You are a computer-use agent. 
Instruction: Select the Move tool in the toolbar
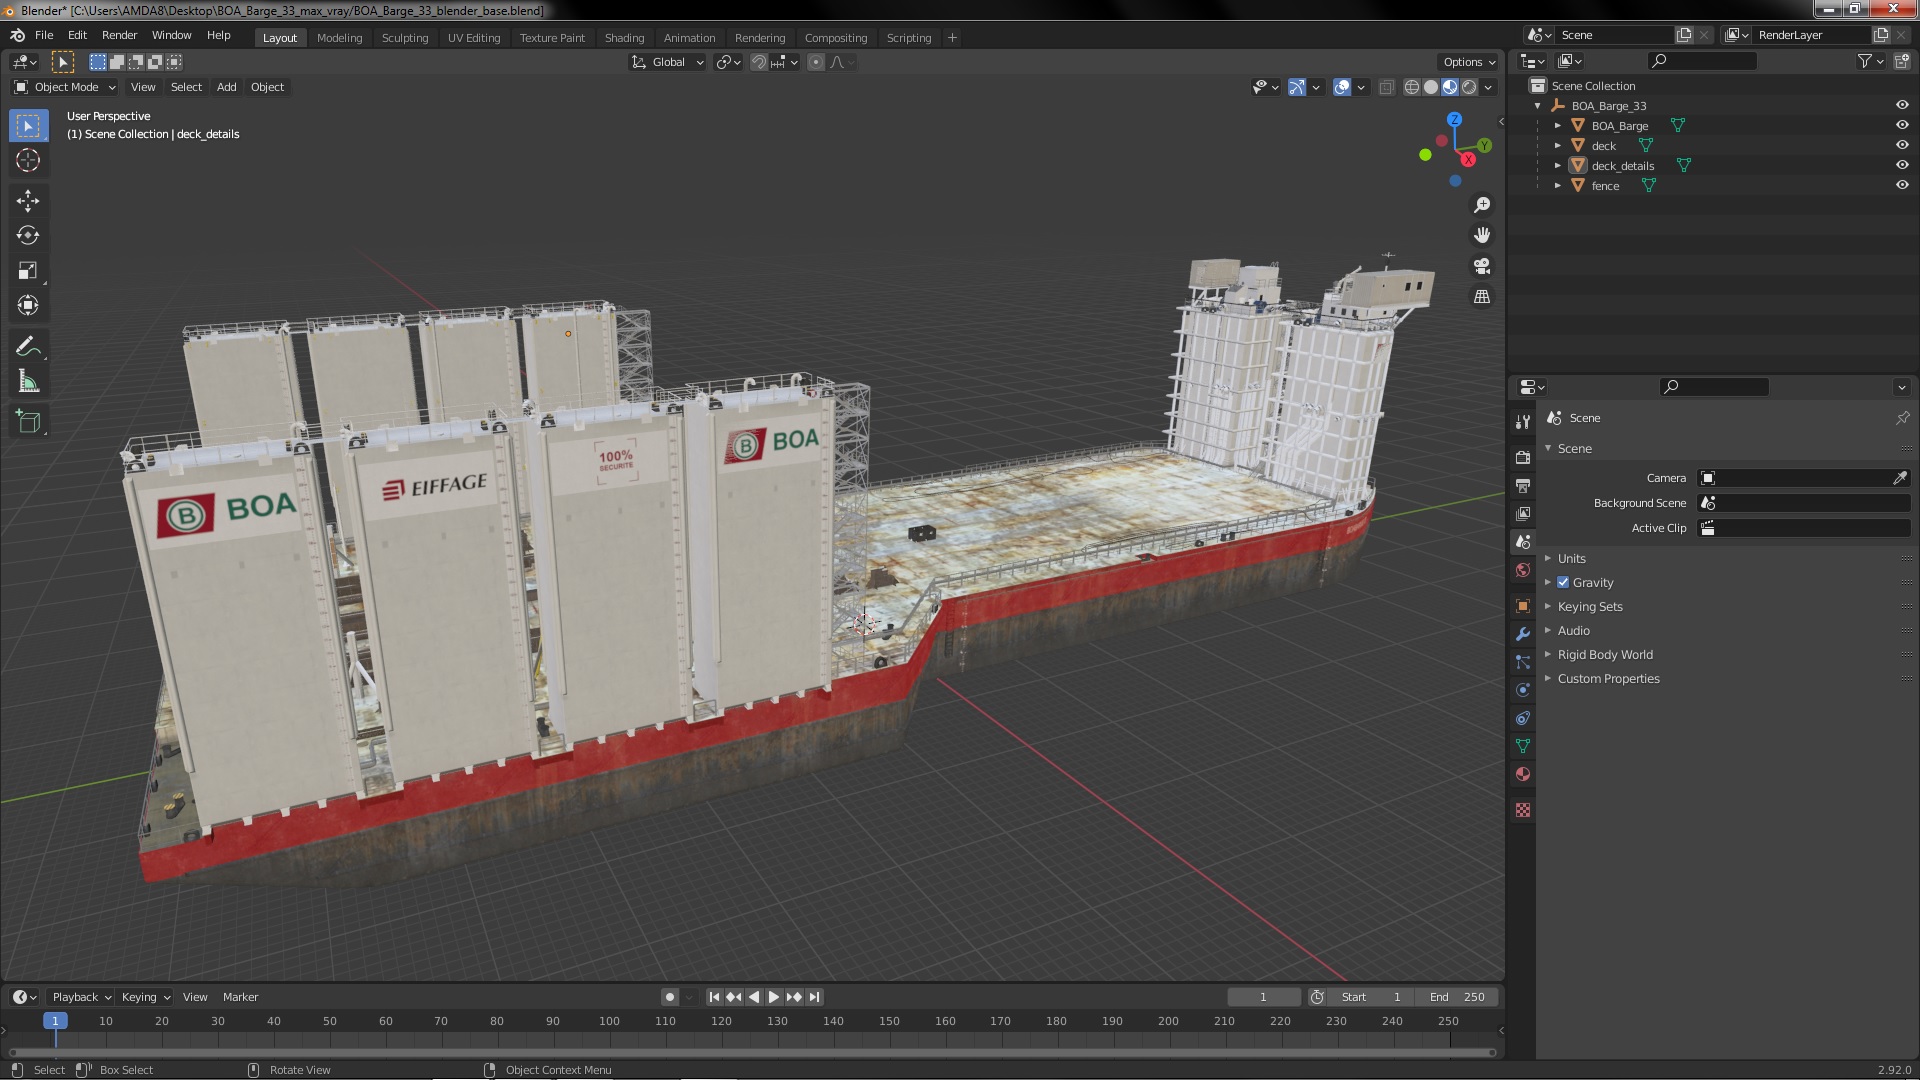[x=28, y=201]
